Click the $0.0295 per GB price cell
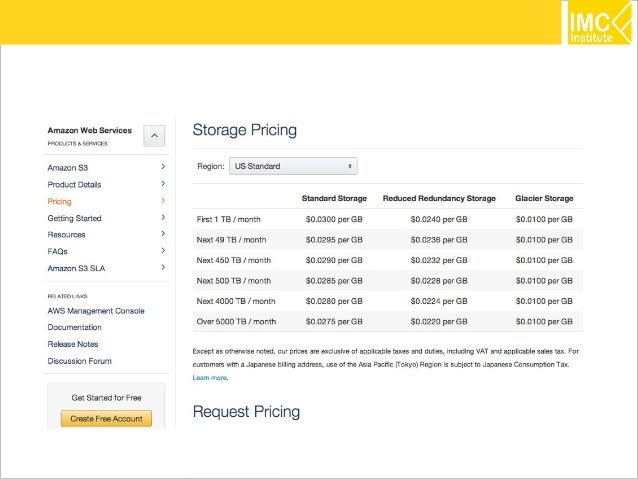 [x=334, y=240]
